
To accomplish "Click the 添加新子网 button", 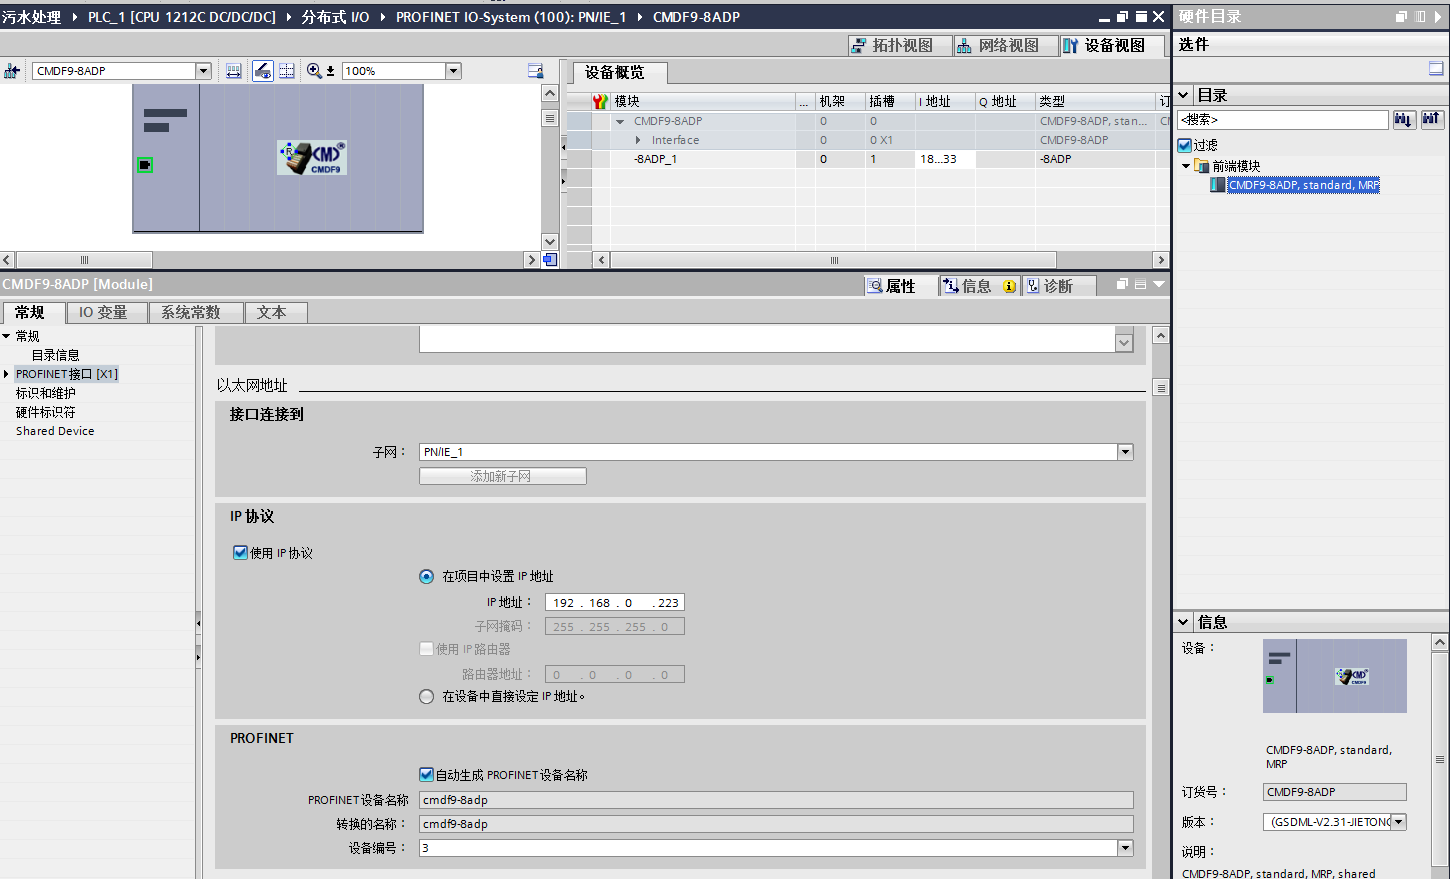I will (x=502, y=476).
